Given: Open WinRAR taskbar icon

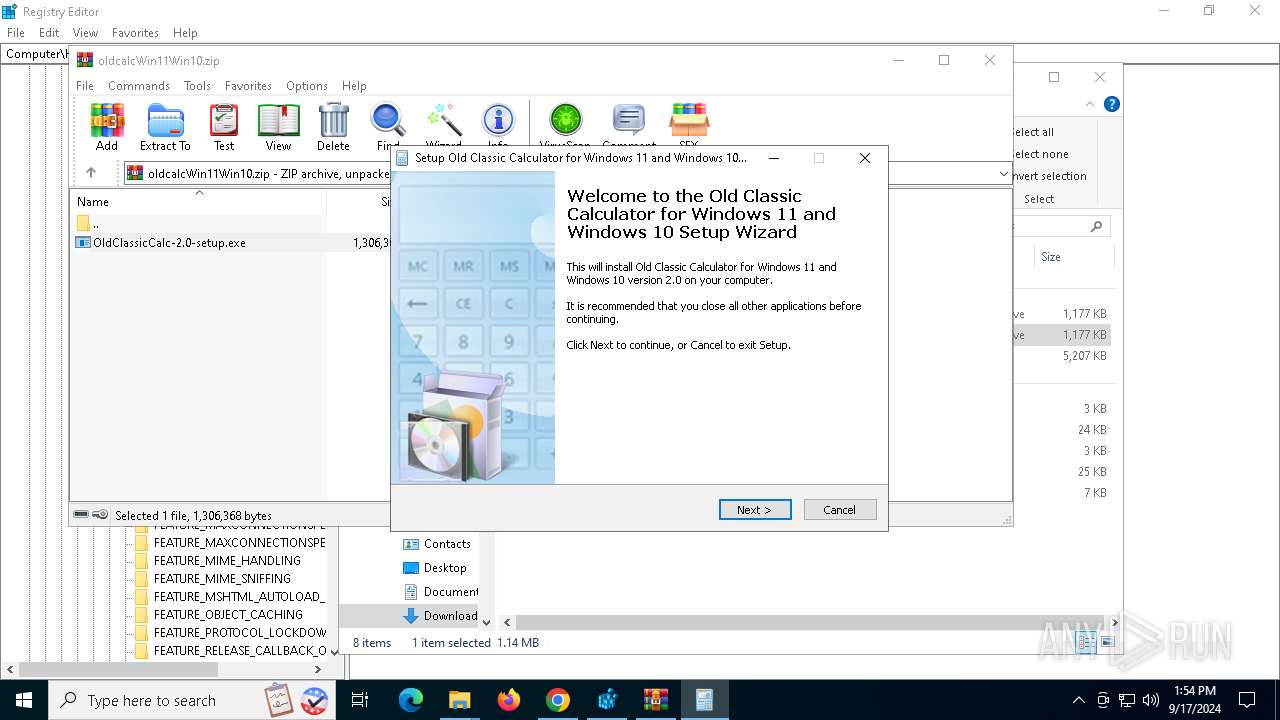Looking at the screenshot, I should coord(656,700).
